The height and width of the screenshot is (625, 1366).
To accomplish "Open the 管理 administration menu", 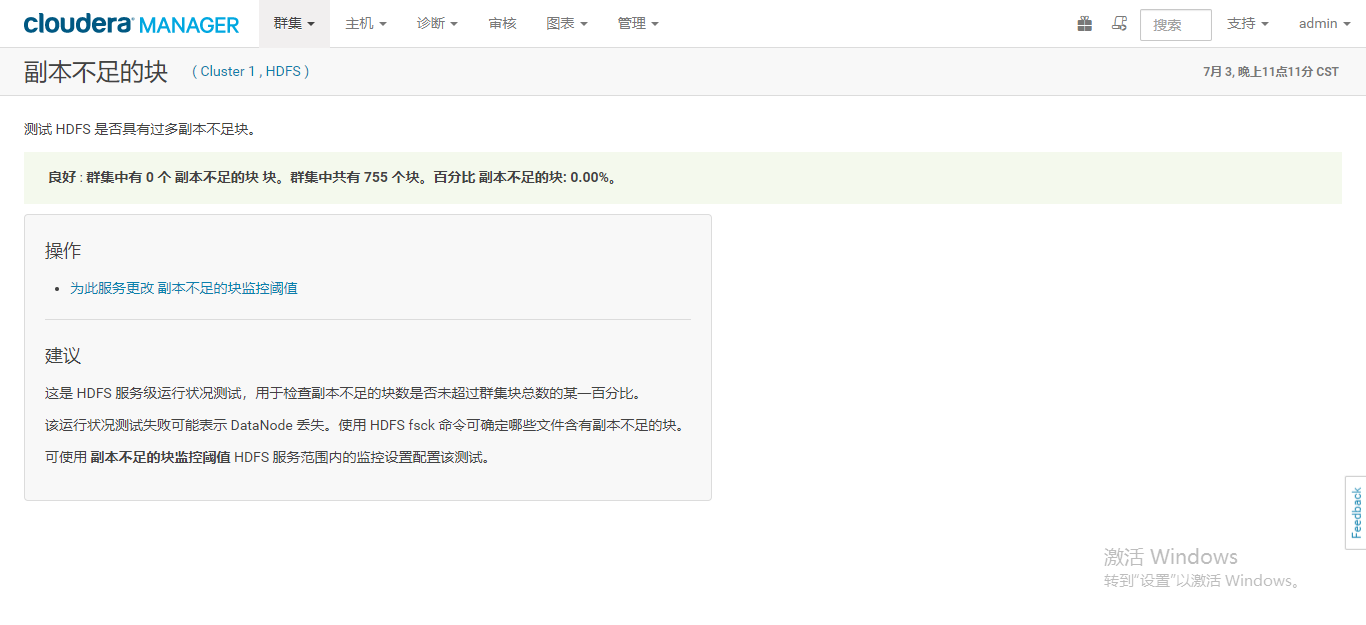I will (632, 23).
